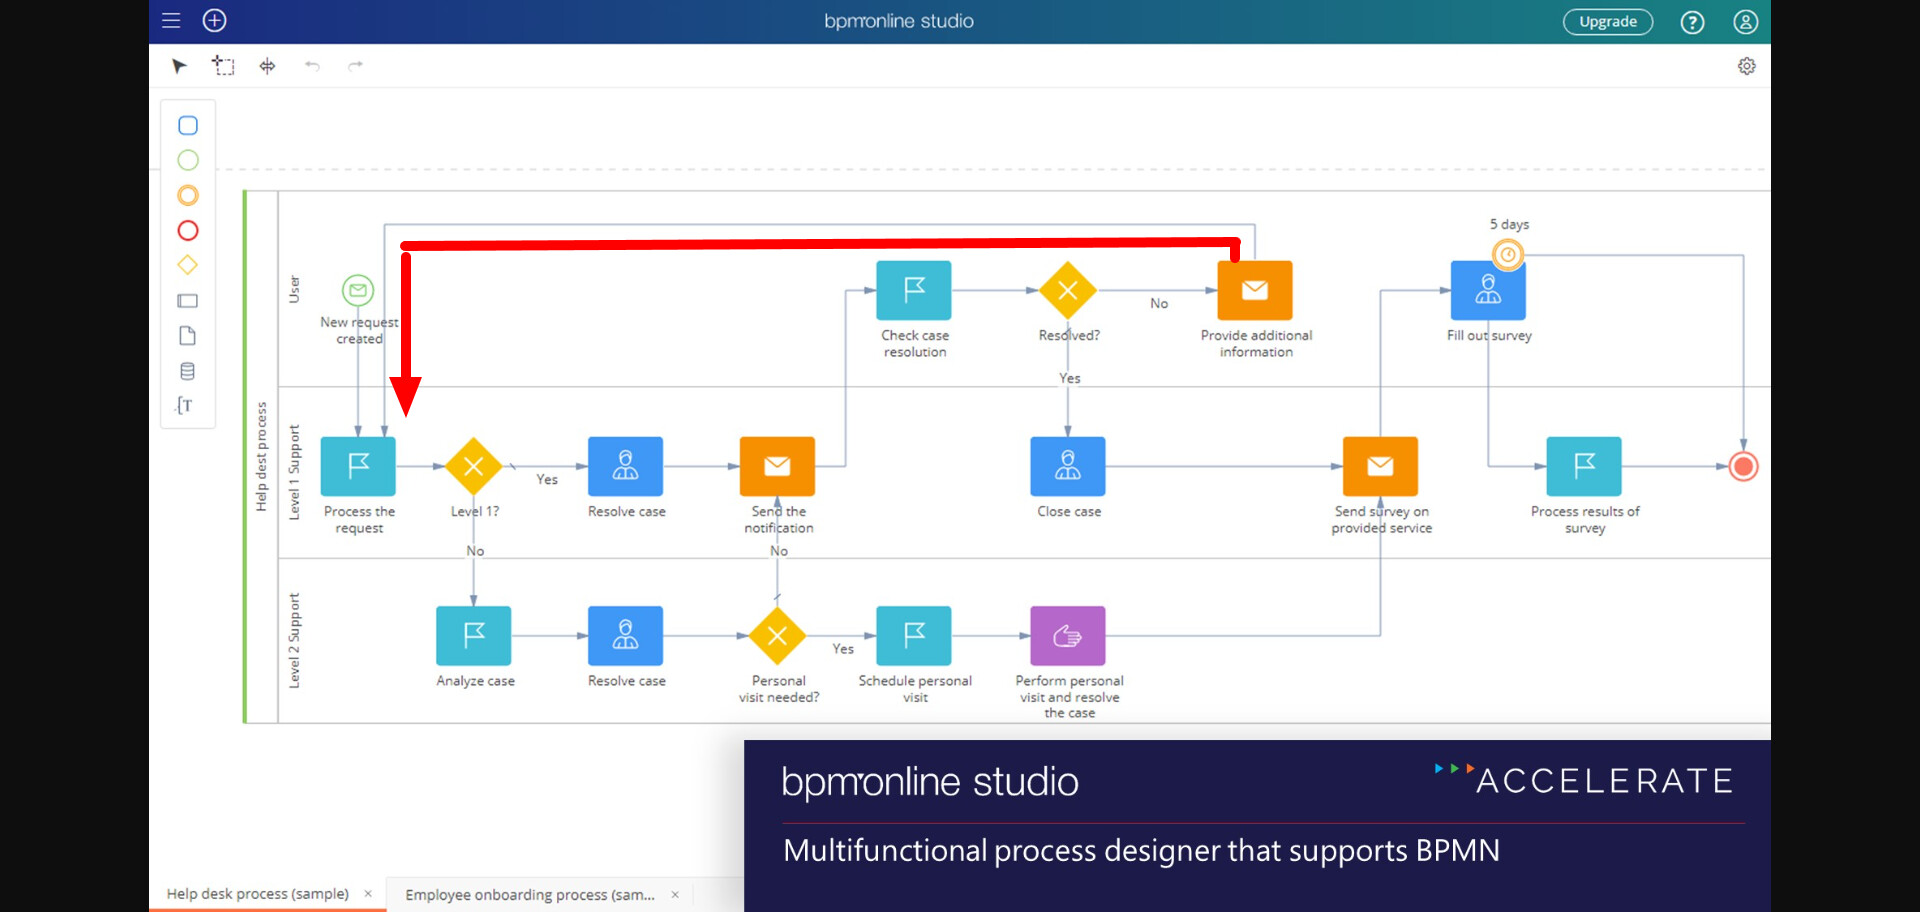Viewport: 1920px width, 912px height.
Task: Select the Level 1? gateway
Action: coord(474,466)
